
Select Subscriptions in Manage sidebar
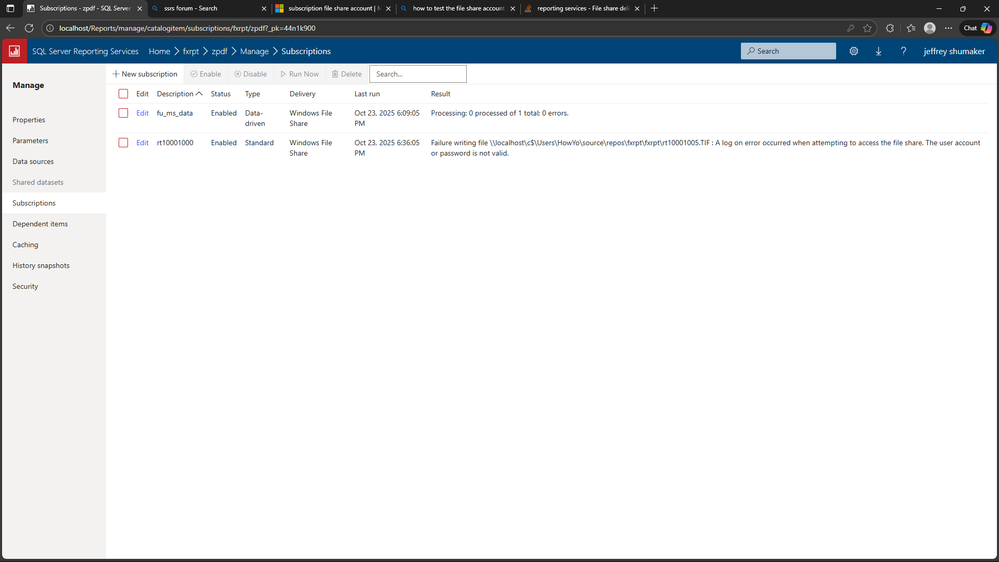(x=34, y=203)
